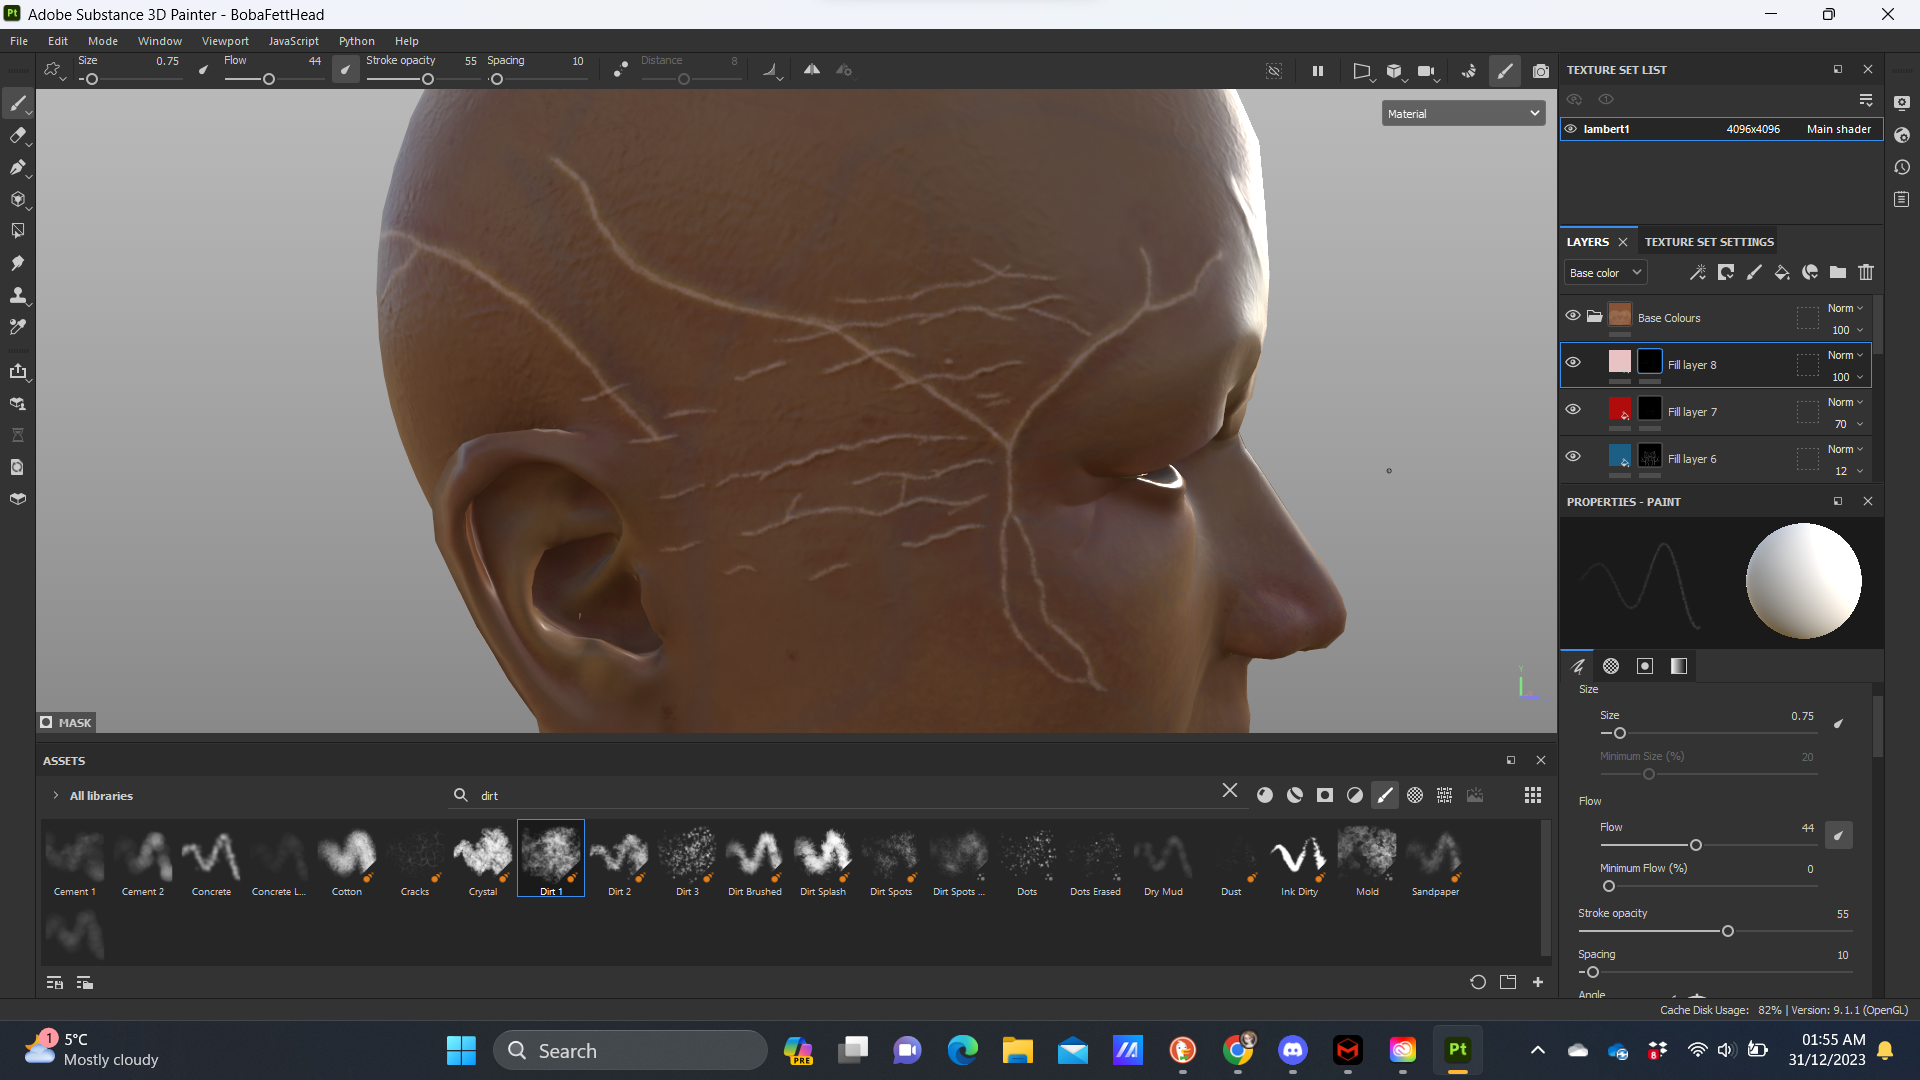Hide Fill layer 6
The height and width of the screenshot is (1080, 1920).
pyautogui.click(x=1573, y=457)
